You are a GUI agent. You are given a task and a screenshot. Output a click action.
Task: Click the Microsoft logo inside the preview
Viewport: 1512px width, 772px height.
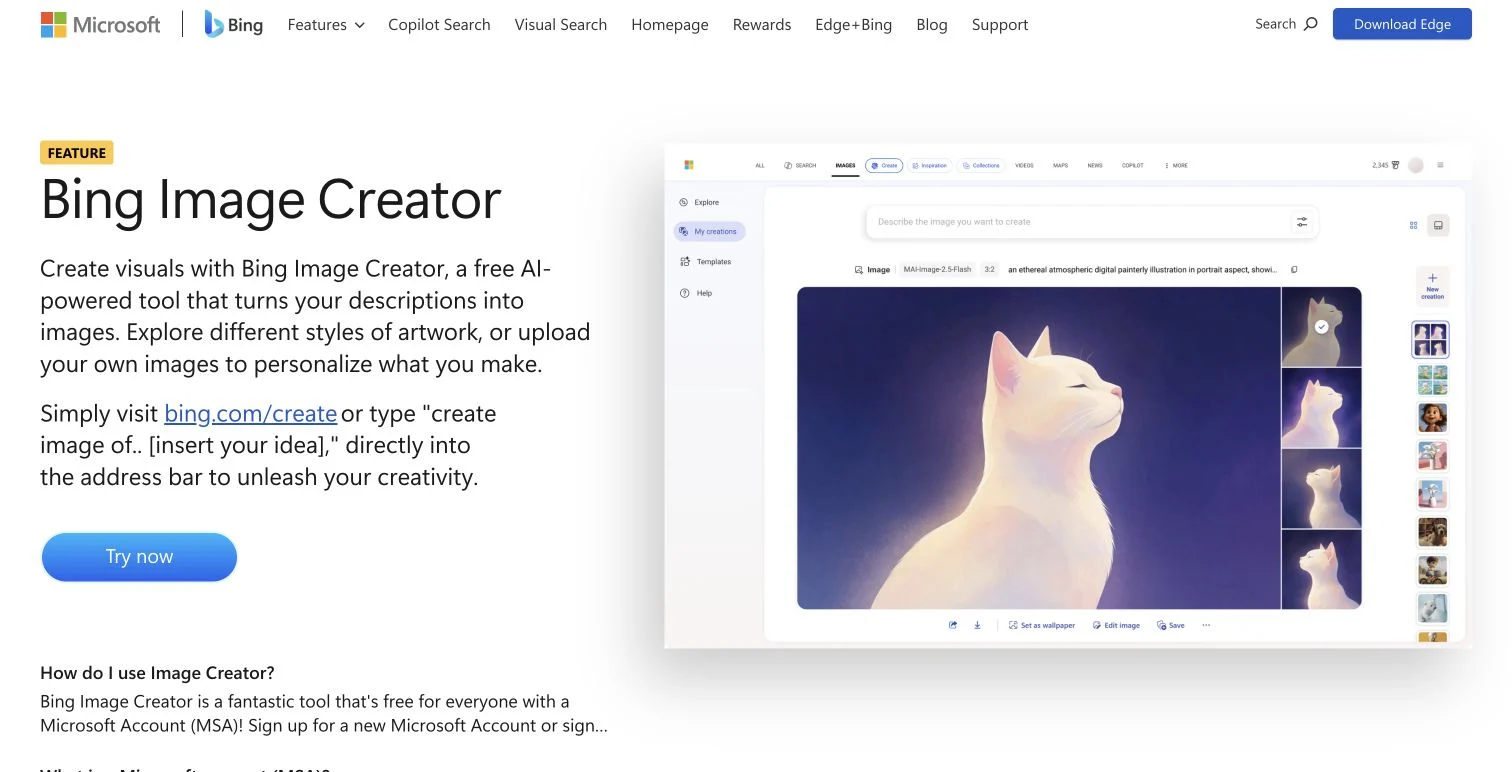point(689,165)
